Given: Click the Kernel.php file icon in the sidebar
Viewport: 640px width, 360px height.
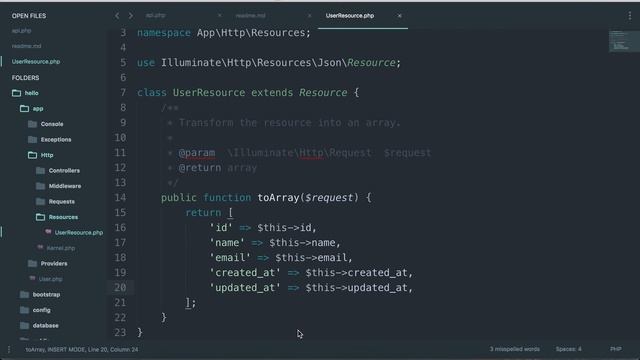Looking at the screenshot, I should tap(40, 247).
